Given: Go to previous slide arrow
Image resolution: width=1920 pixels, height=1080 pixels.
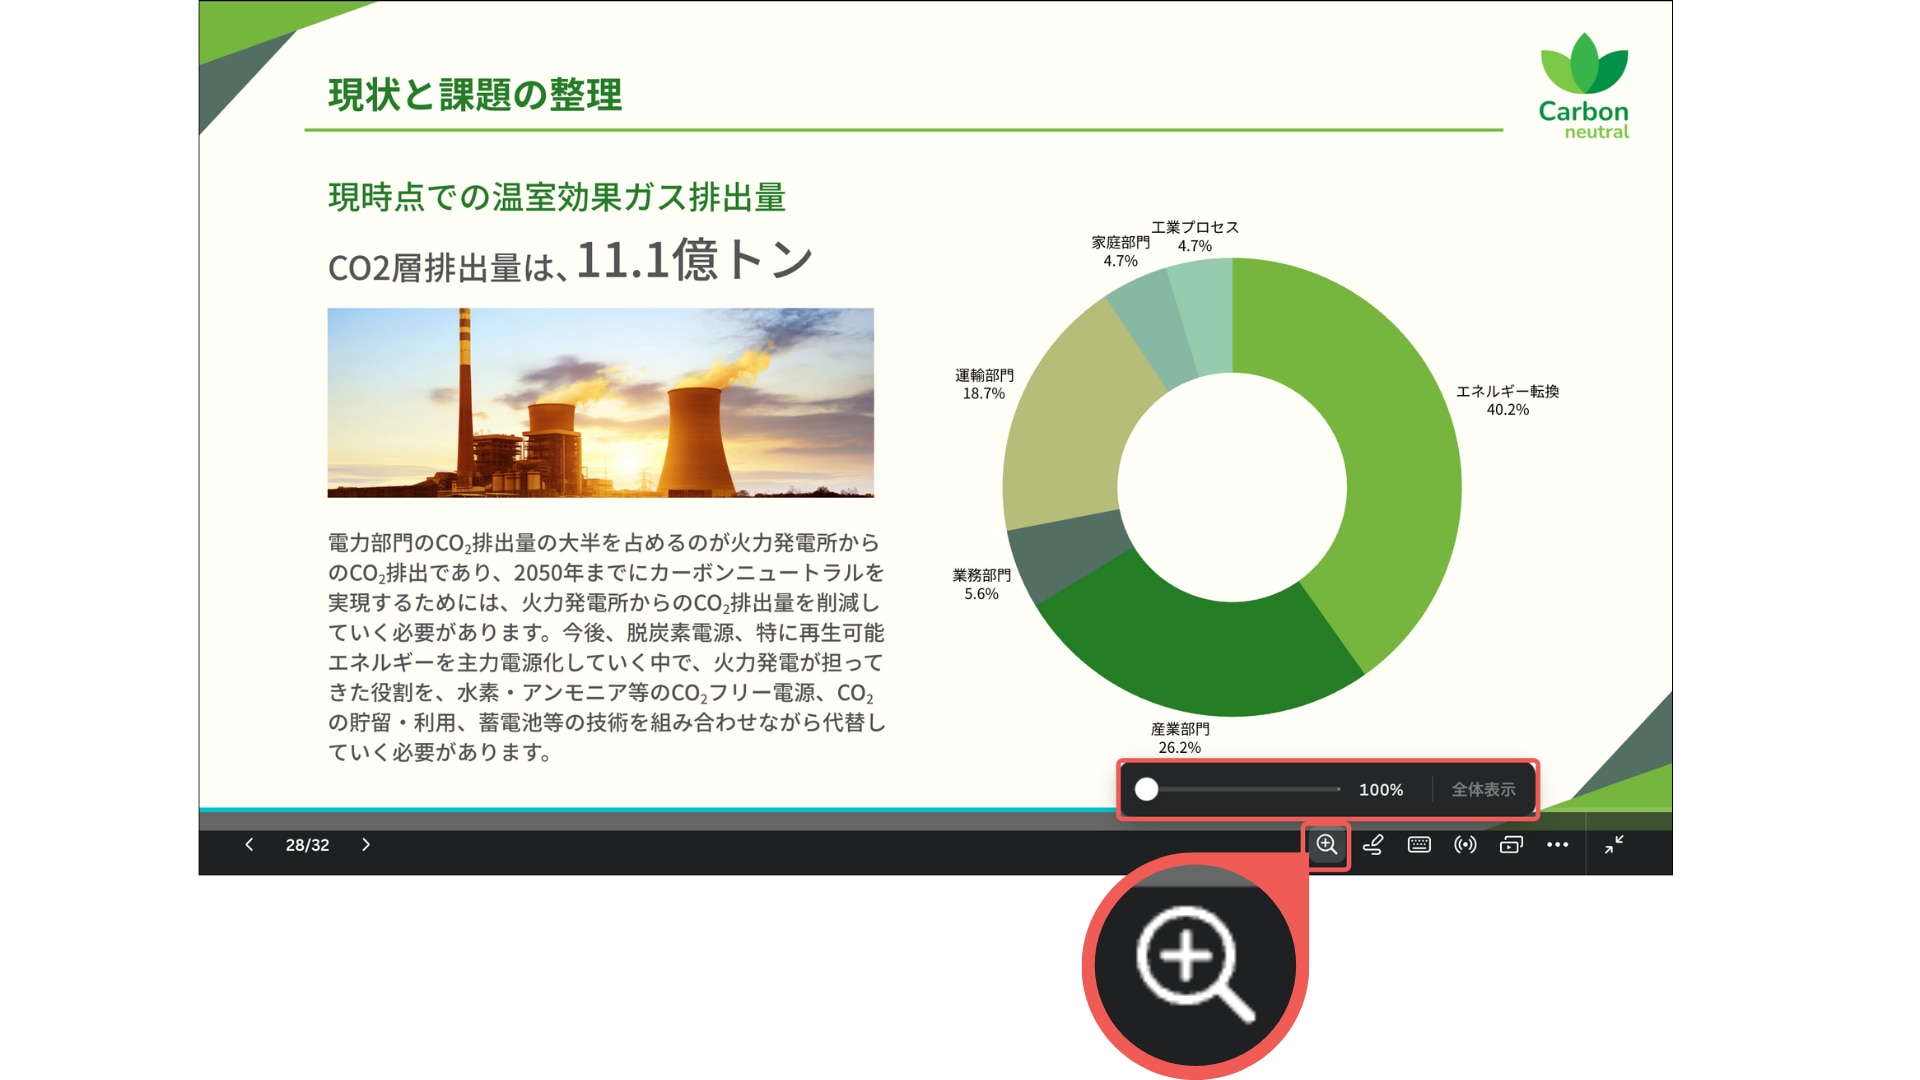Looking at the screenshot, I should click(249, 845).
